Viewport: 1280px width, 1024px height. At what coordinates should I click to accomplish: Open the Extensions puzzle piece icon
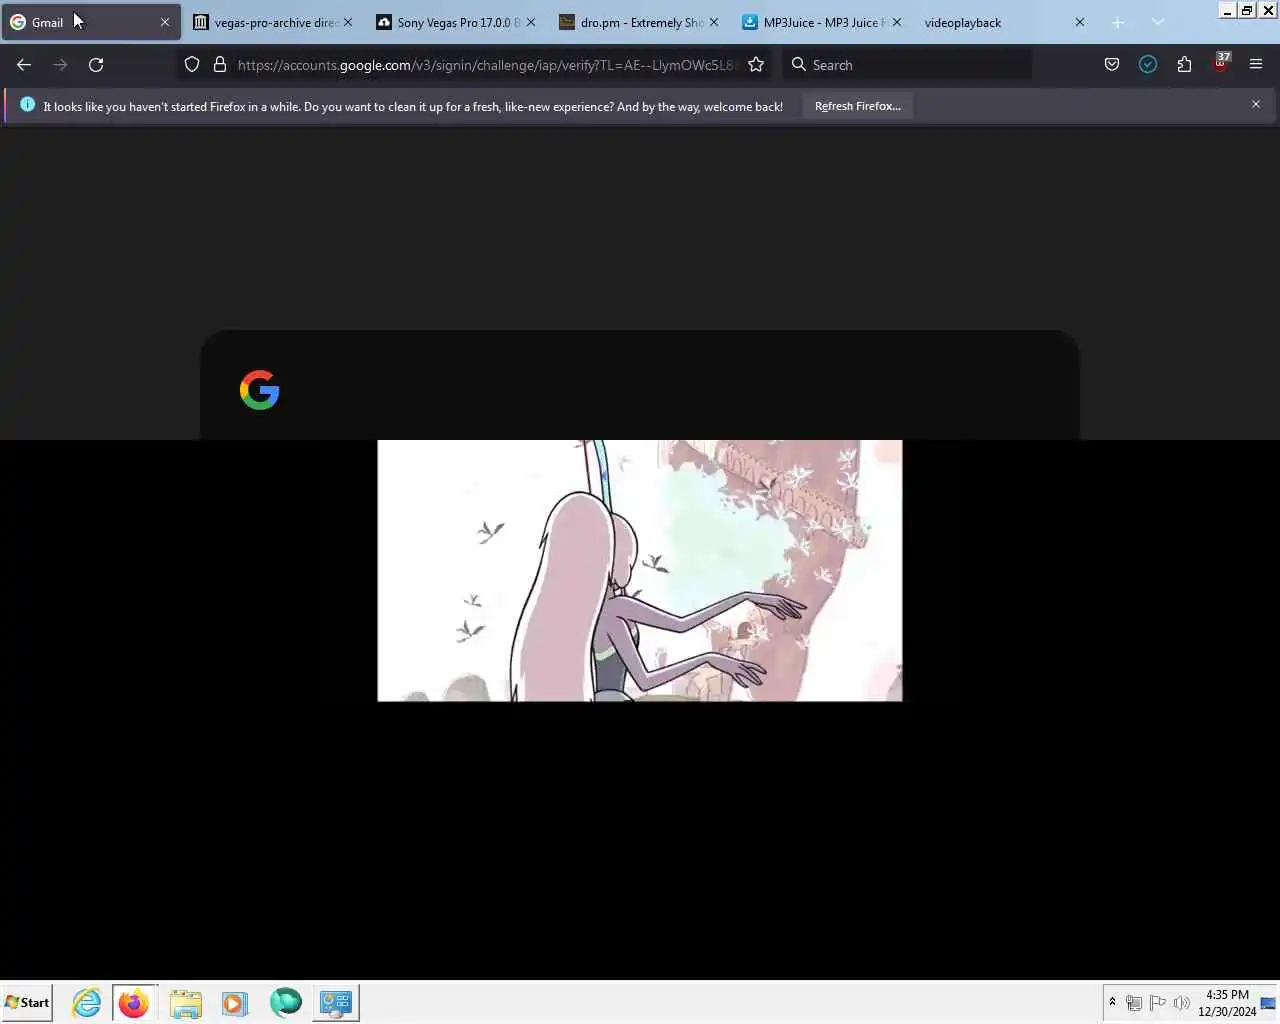click(x=1184, y=64)
